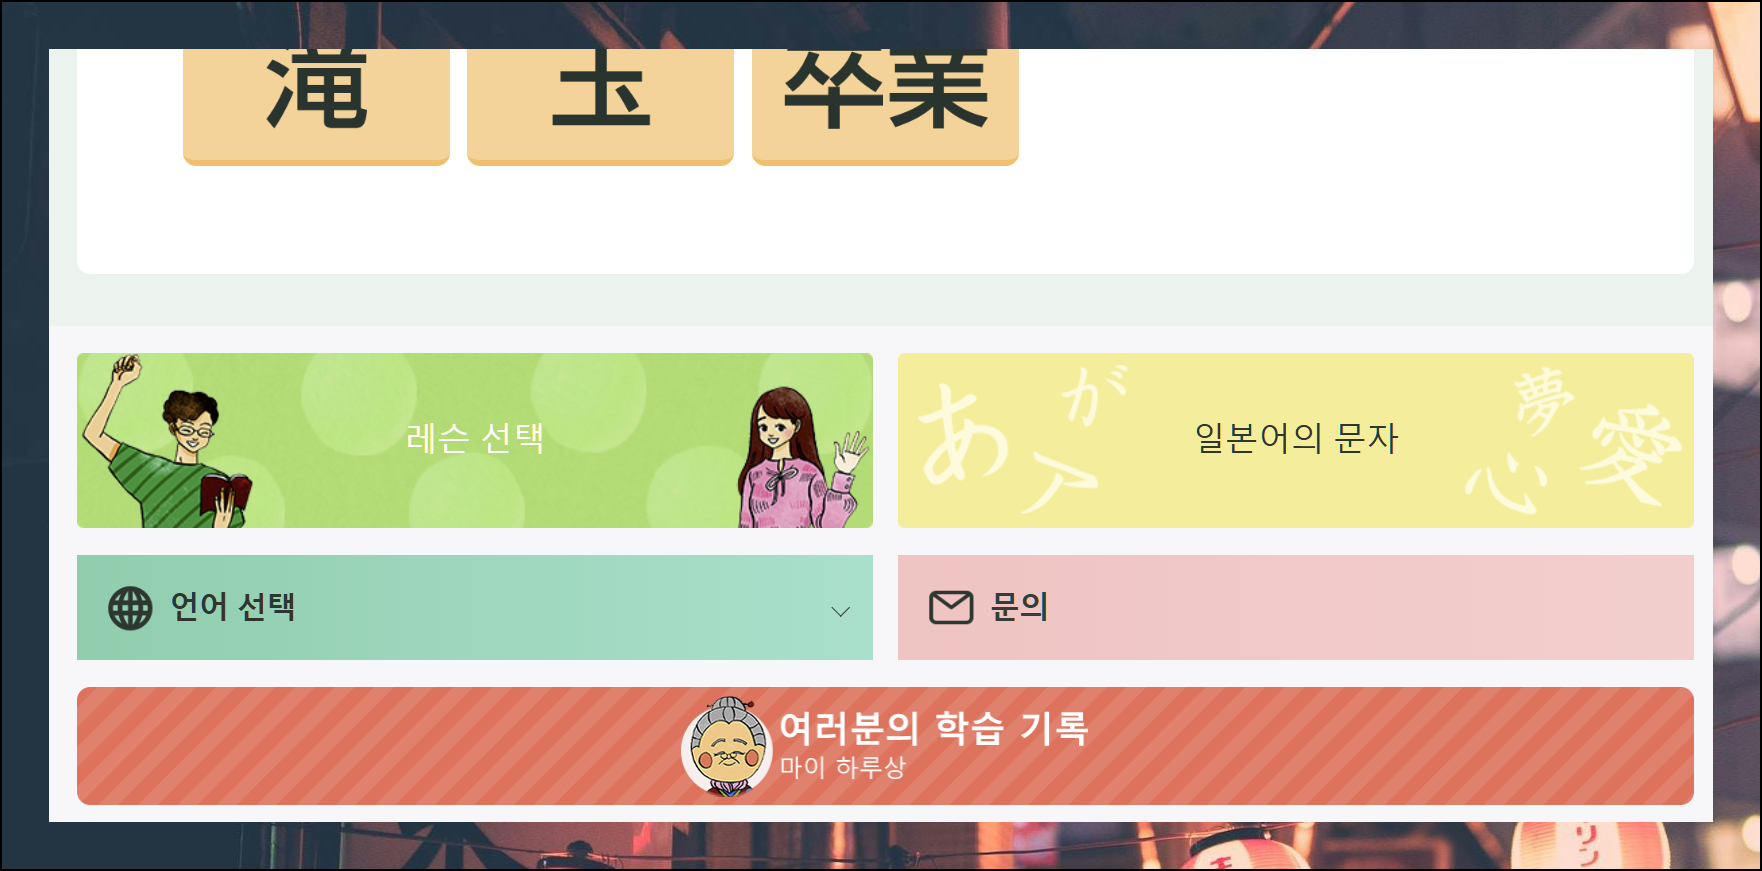Click the 마이 하루상 subtitle text
The width and height of the screenshot is (1762, 871).
click(843, 767)
